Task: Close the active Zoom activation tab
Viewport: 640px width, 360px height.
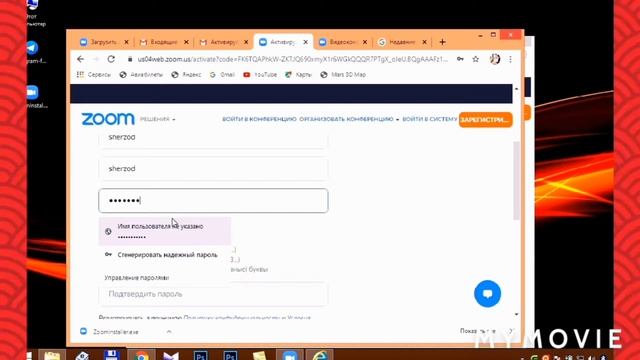Action: 305,42
